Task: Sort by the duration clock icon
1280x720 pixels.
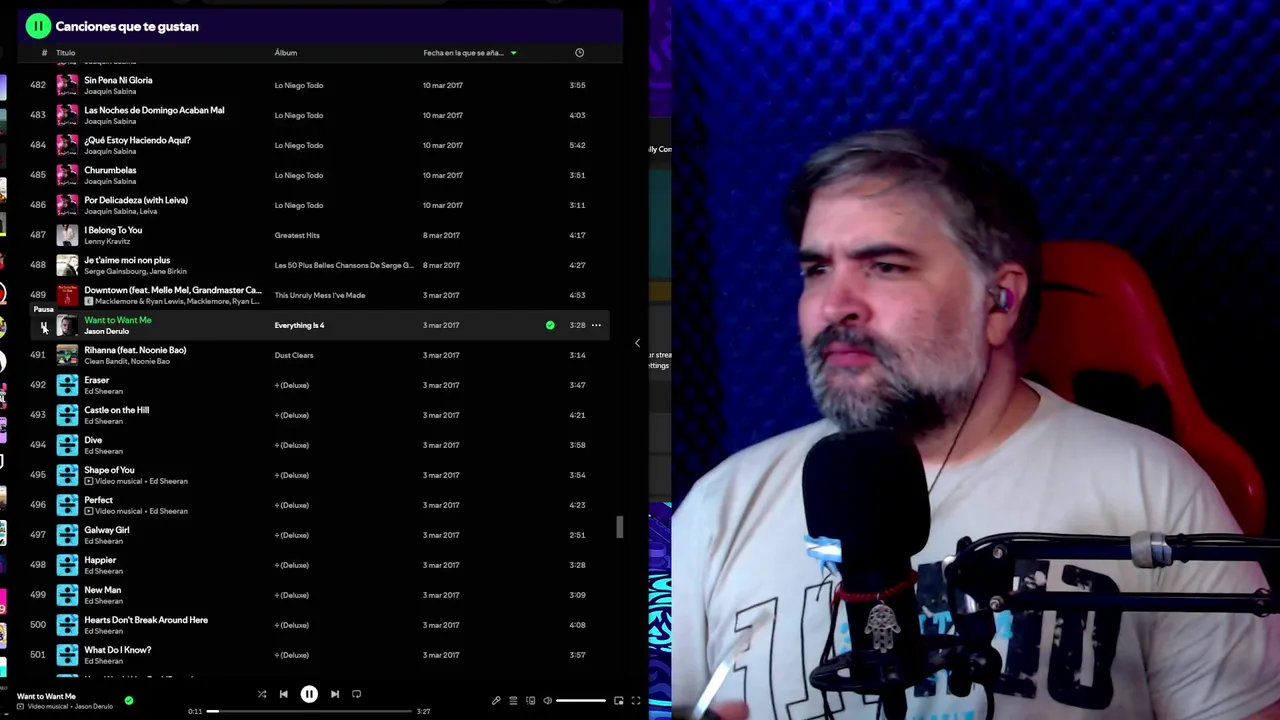Action: [x=579, y=53]
